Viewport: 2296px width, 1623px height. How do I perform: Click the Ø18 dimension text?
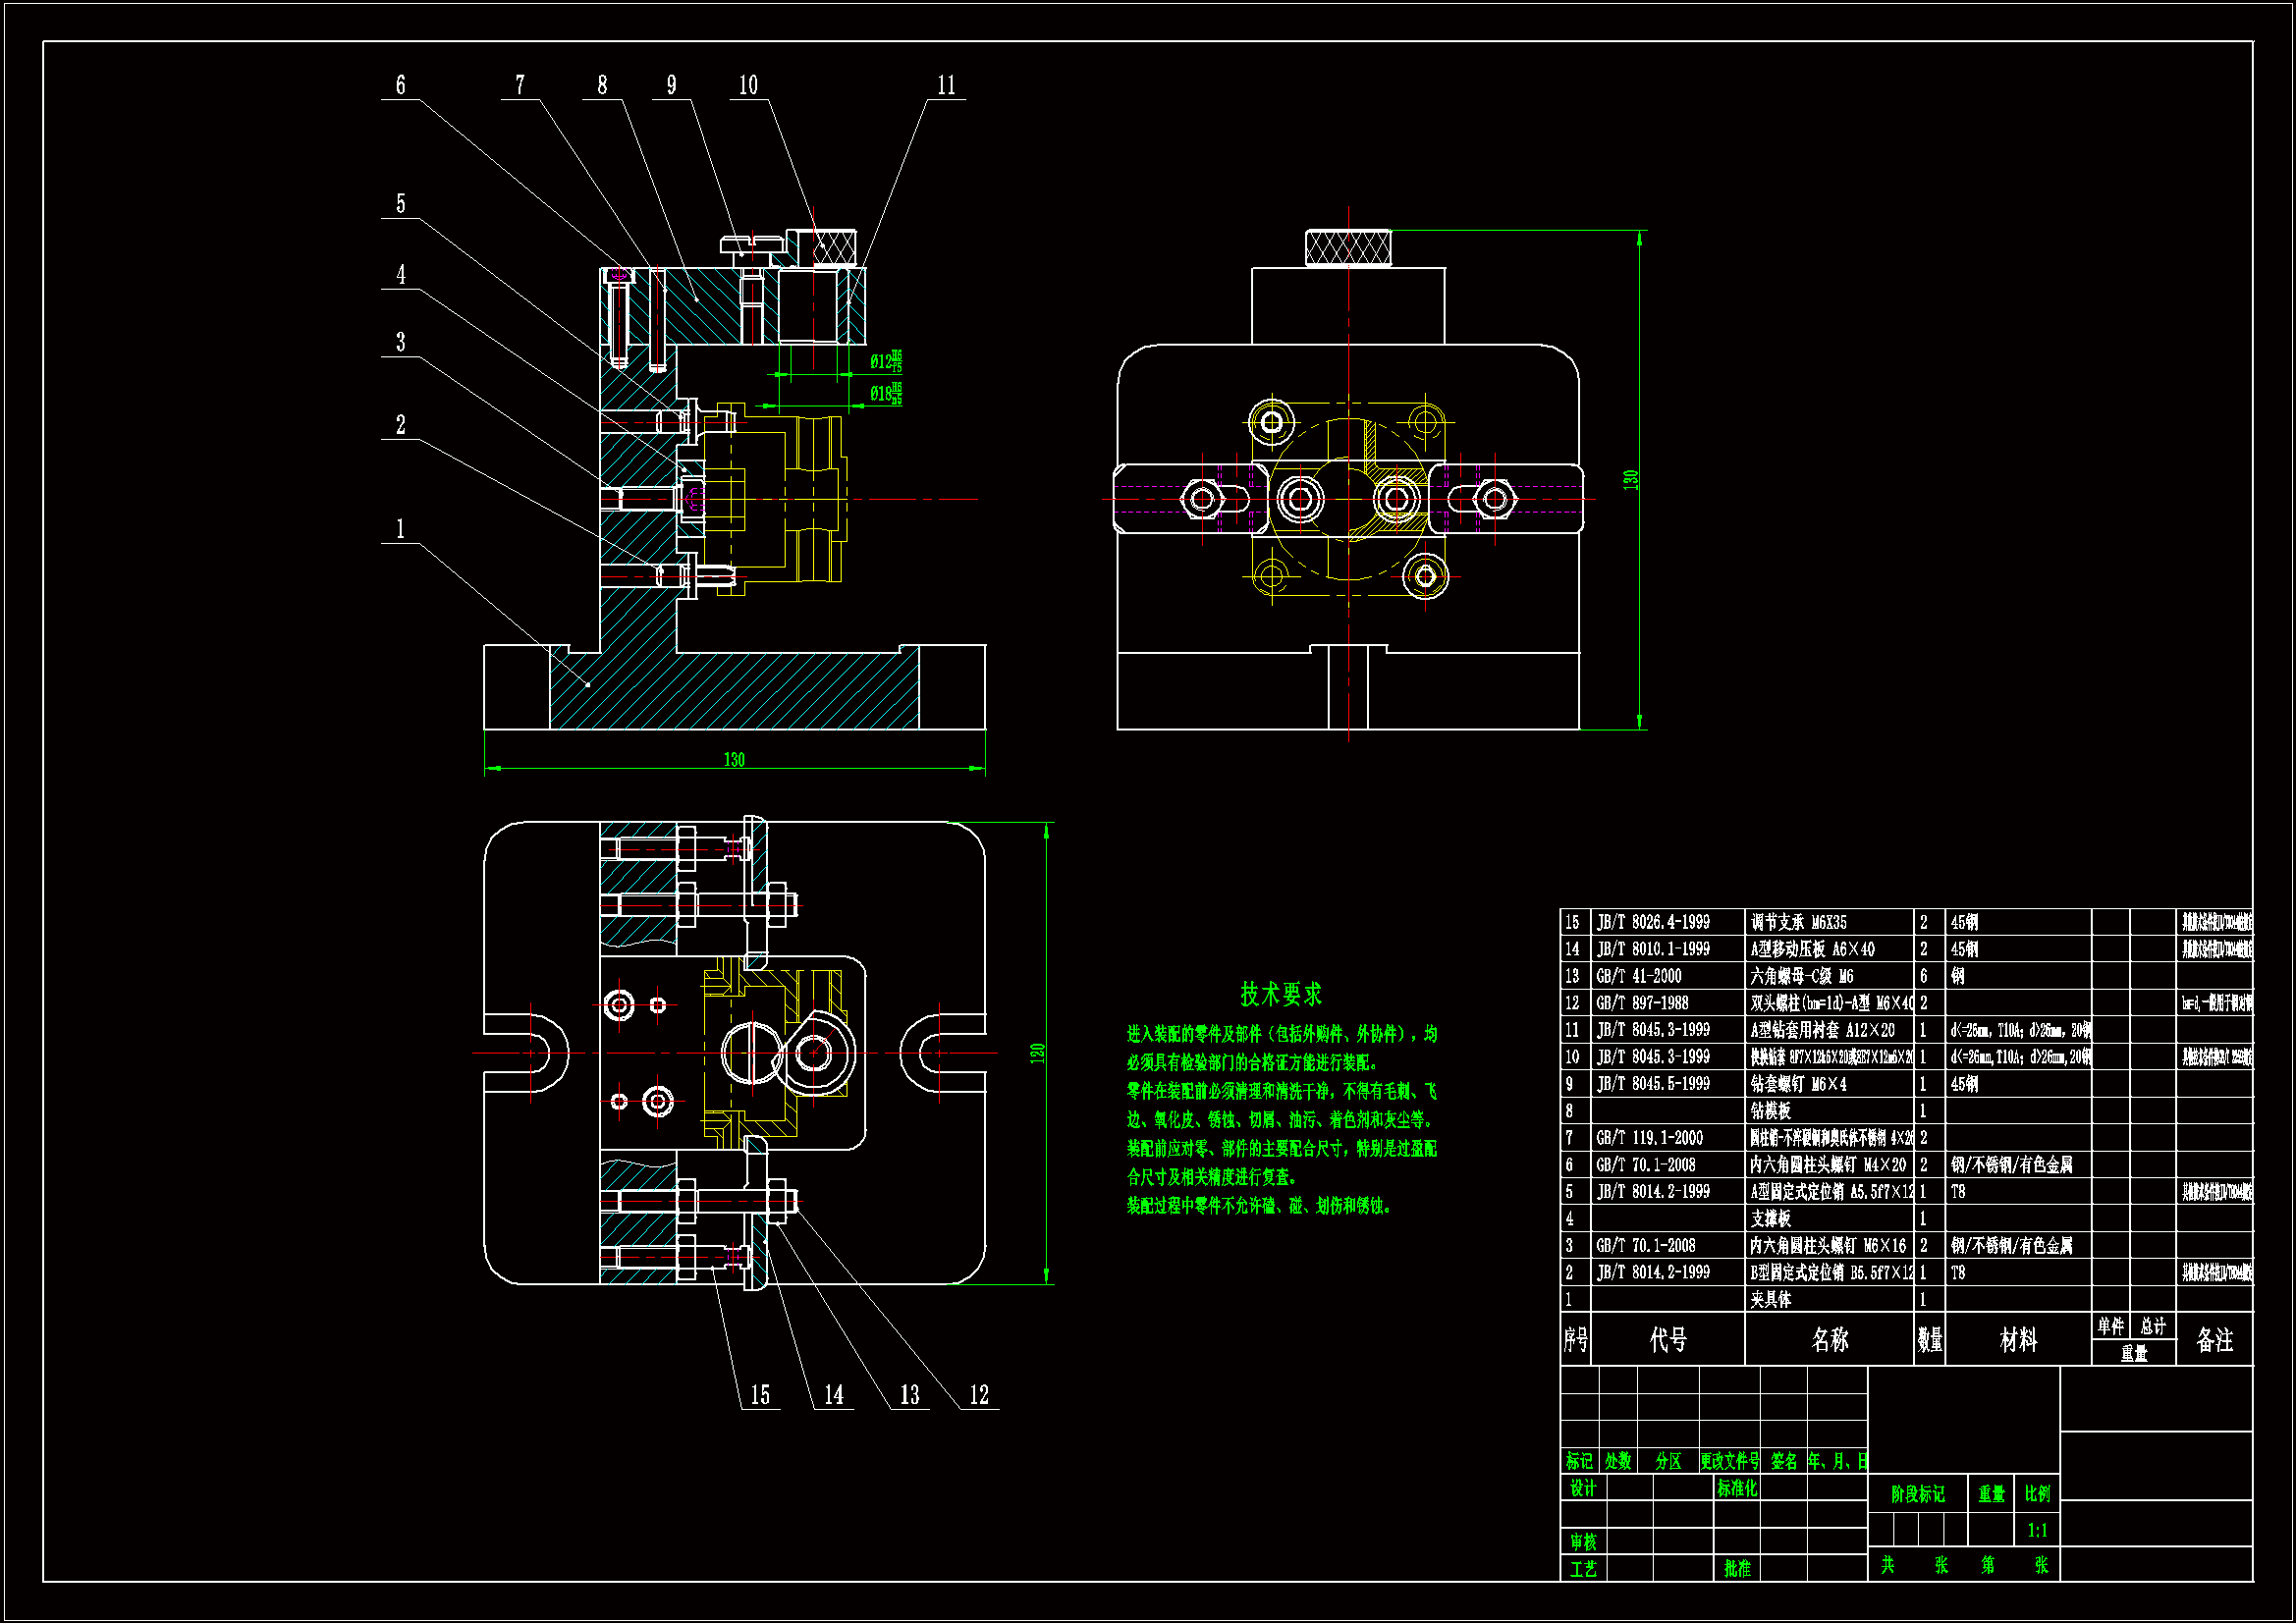(x=884, y=394)
